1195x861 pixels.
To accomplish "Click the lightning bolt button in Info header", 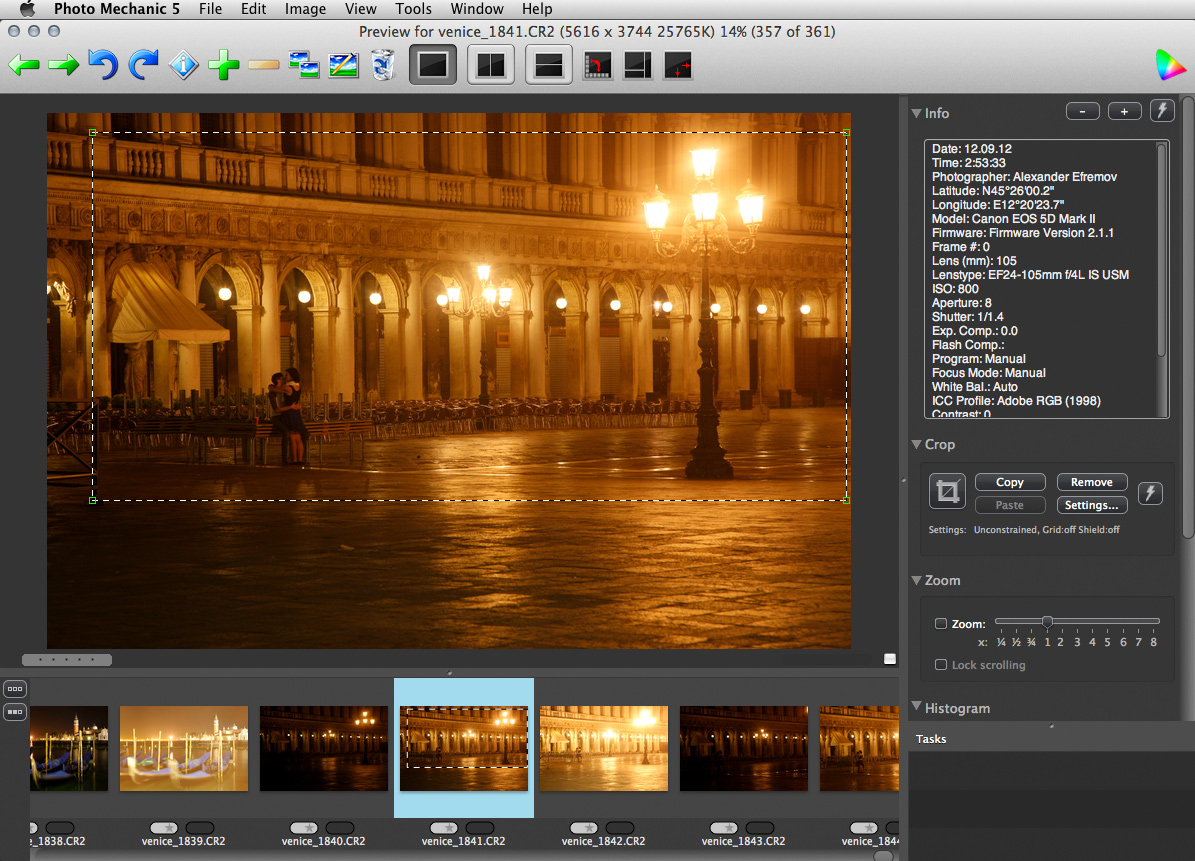I will point(1162,111).
